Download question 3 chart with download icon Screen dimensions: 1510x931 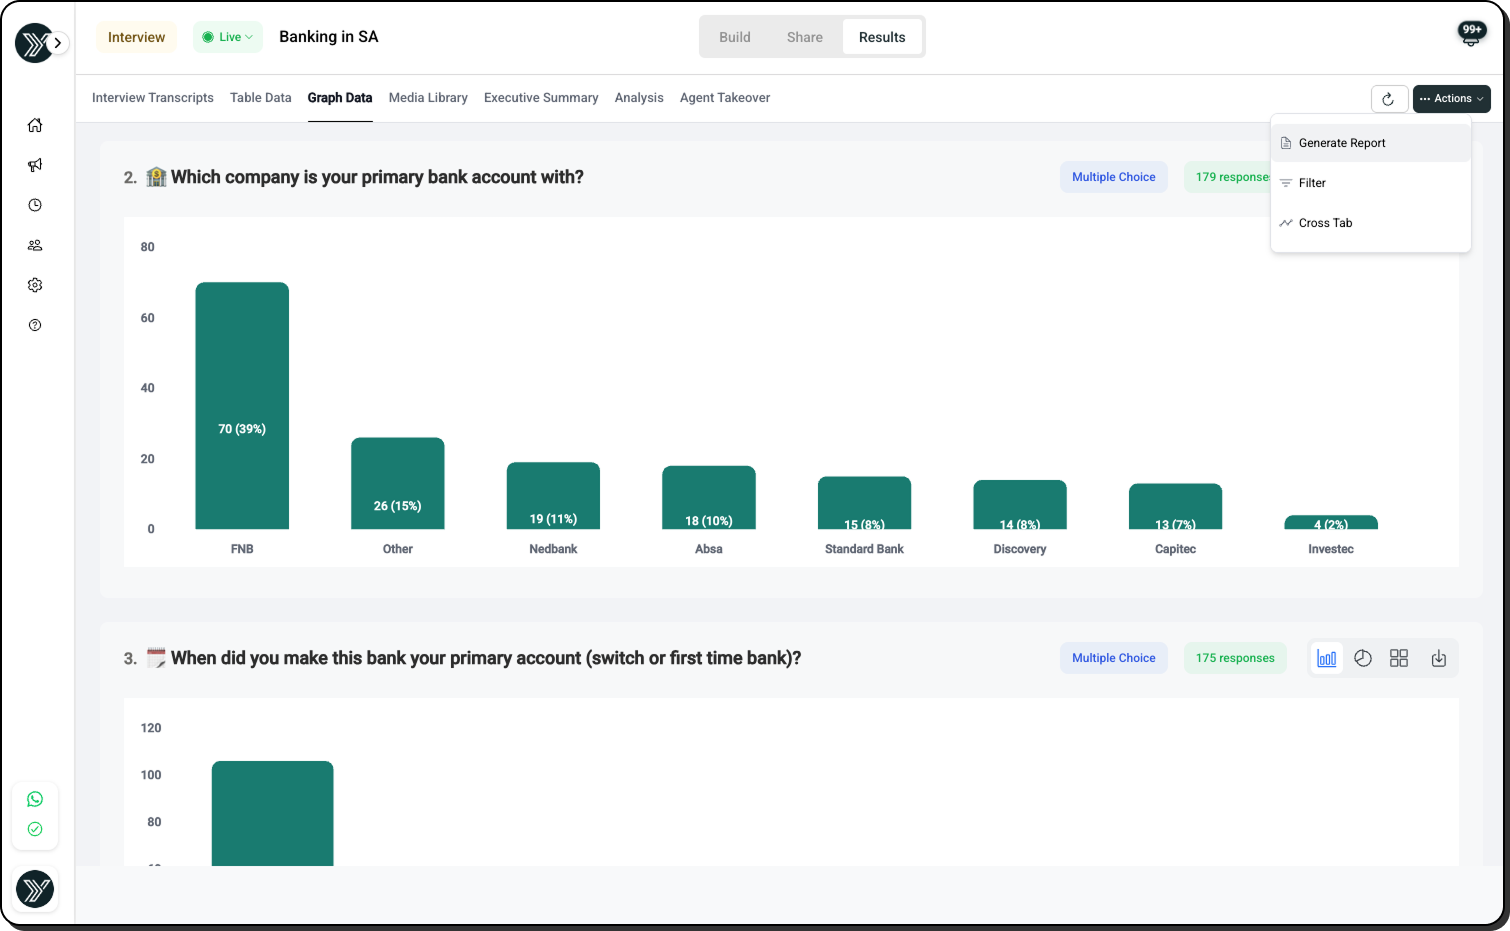pos(1438,658)
